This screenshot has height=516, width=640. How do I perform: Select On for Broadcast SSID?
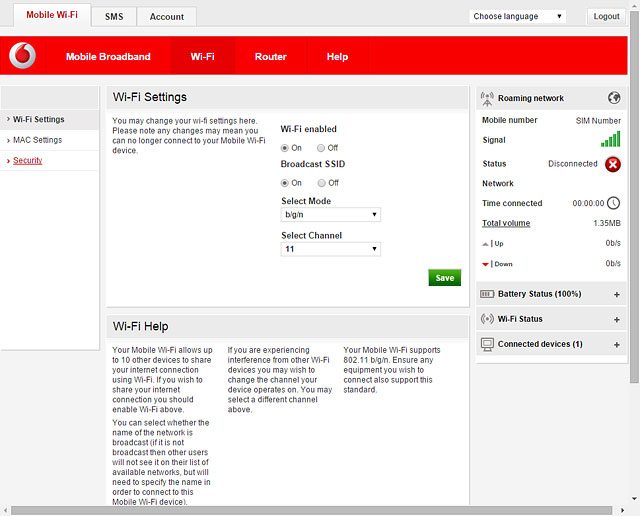click(x=285, y=183)
